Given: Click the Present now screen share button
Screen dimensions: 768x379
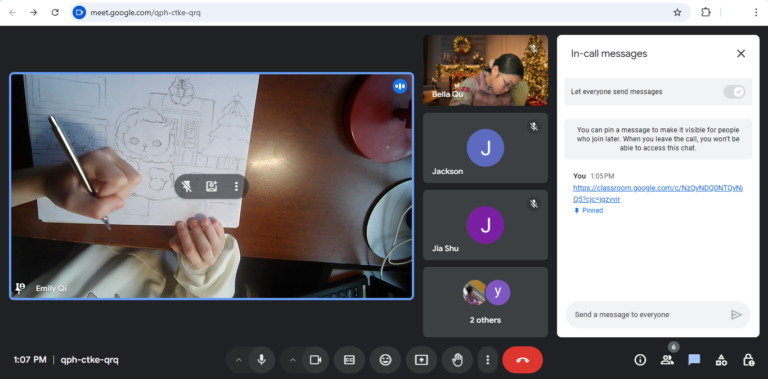Looking at the screenshot, I should (x=421, y=360).
